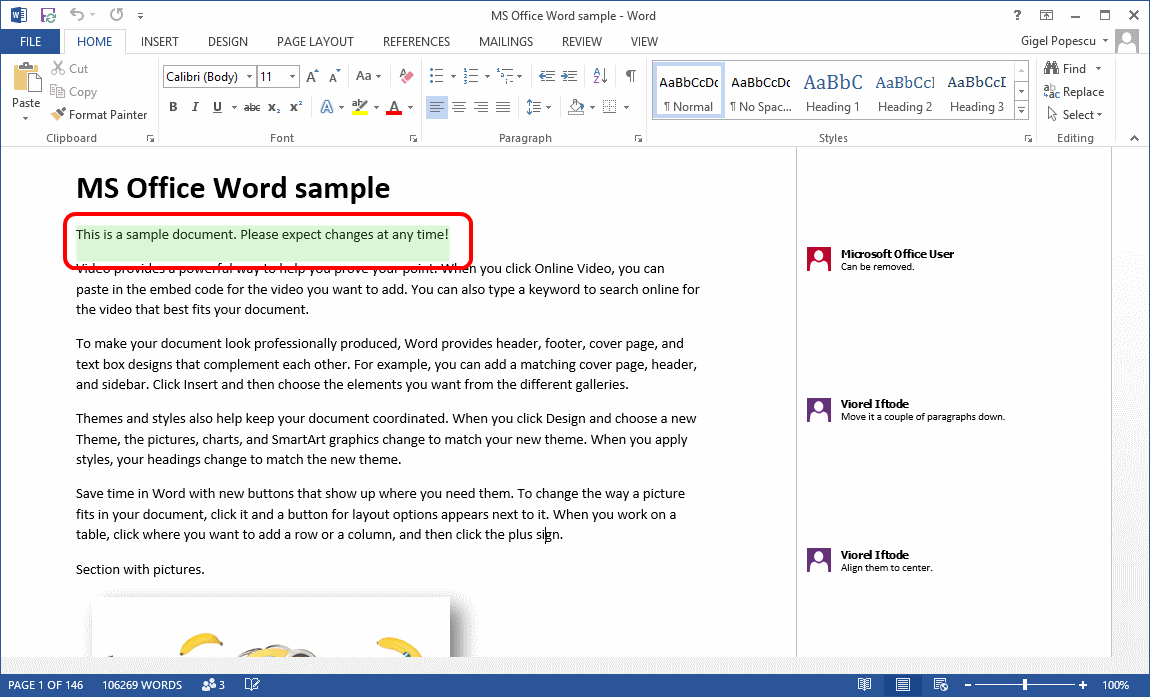
Task: Undo the last action
Action: (77, 14)
